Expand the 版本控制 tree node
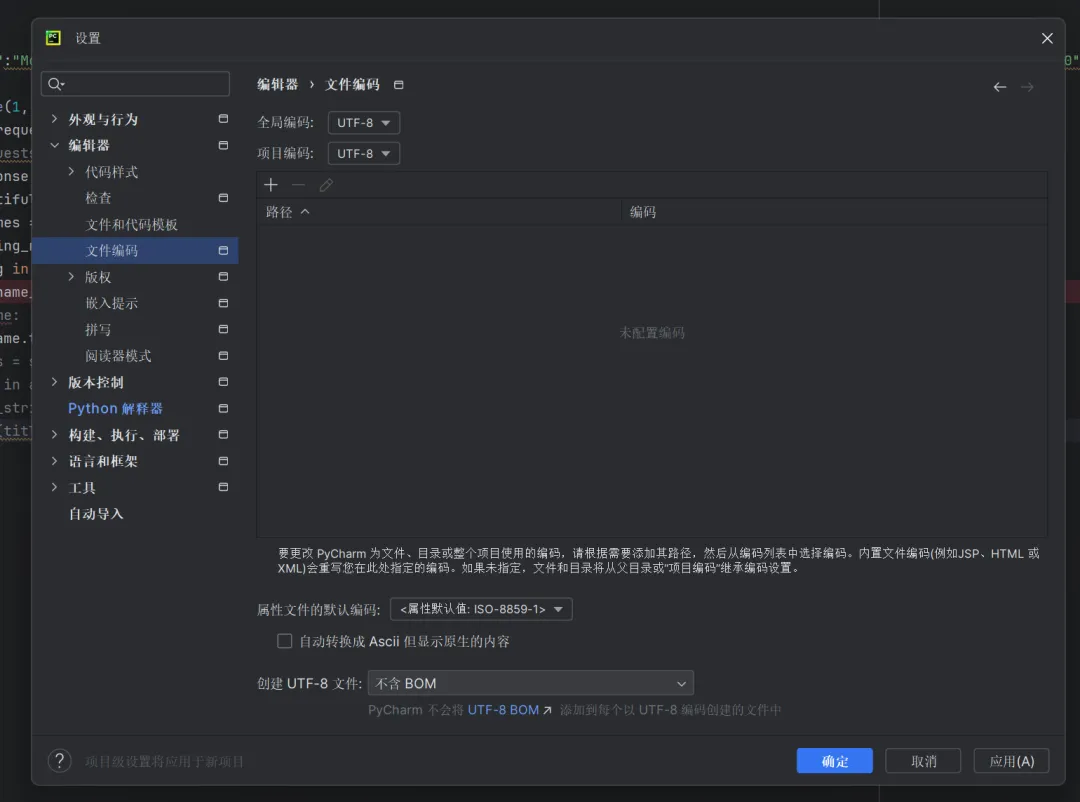The width and height of the screenshot is (1080, 802). (54, 382)
